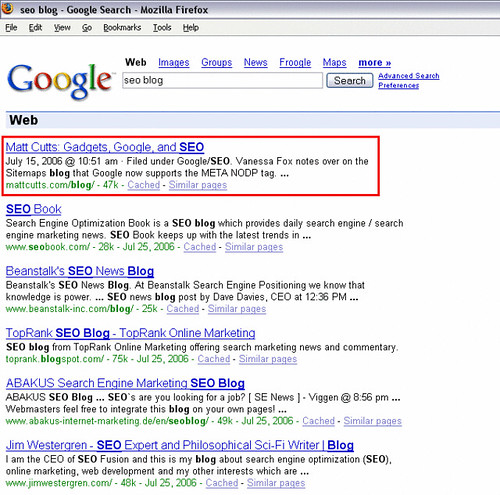Switch to News search

[255, 63]
